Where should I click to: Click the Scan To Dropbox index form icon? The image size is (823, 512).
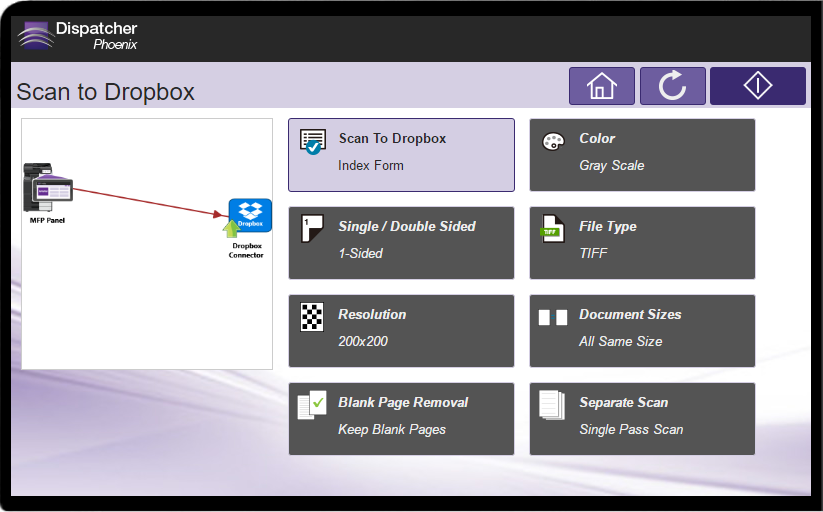(x=313, y=142)
